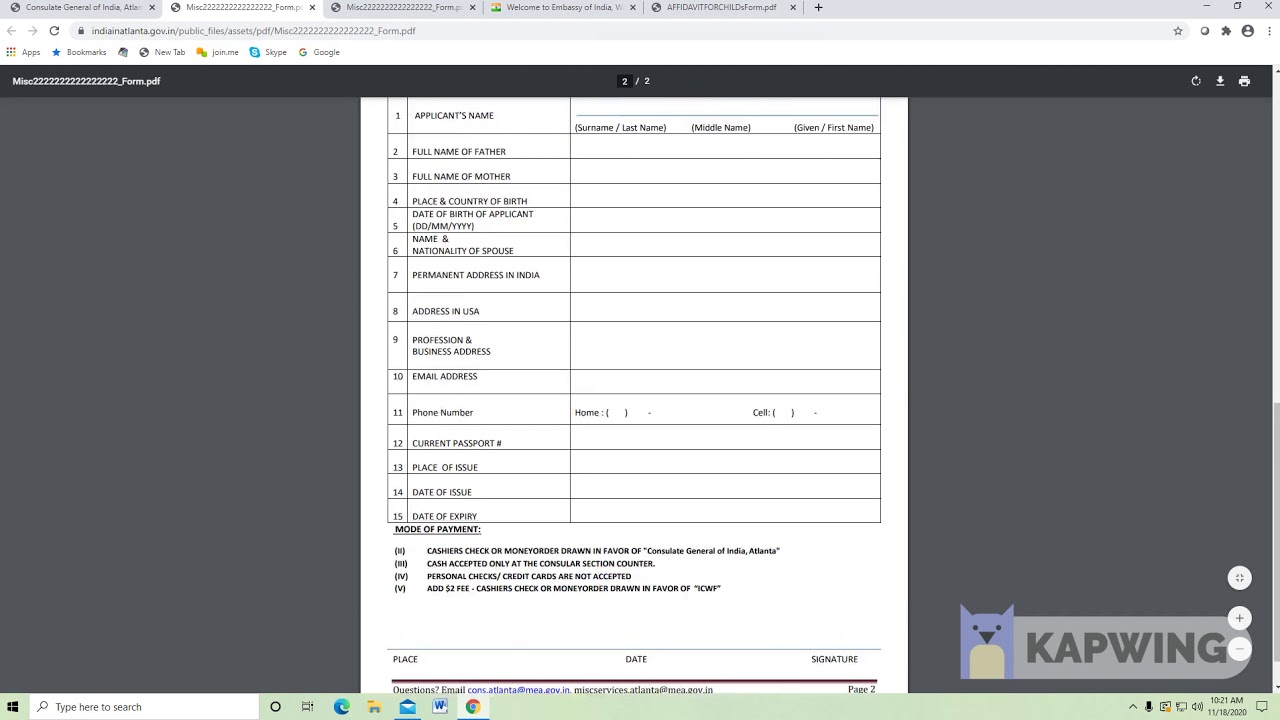The height and width of the screenshot is (720, 1280).
Task: Open the Chrome profile avatar
Action: point(1247,31)
